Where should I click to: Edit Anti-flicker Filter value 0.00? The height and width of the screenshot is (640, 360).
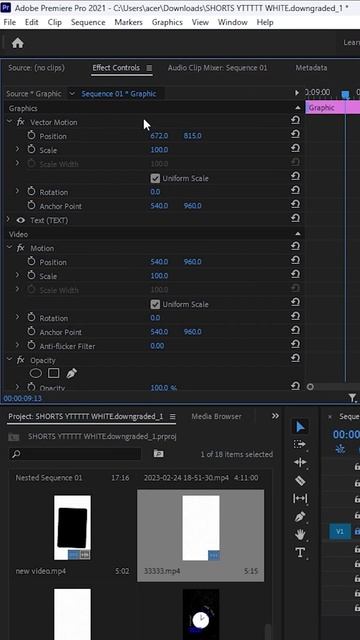[x=157, y=346]
